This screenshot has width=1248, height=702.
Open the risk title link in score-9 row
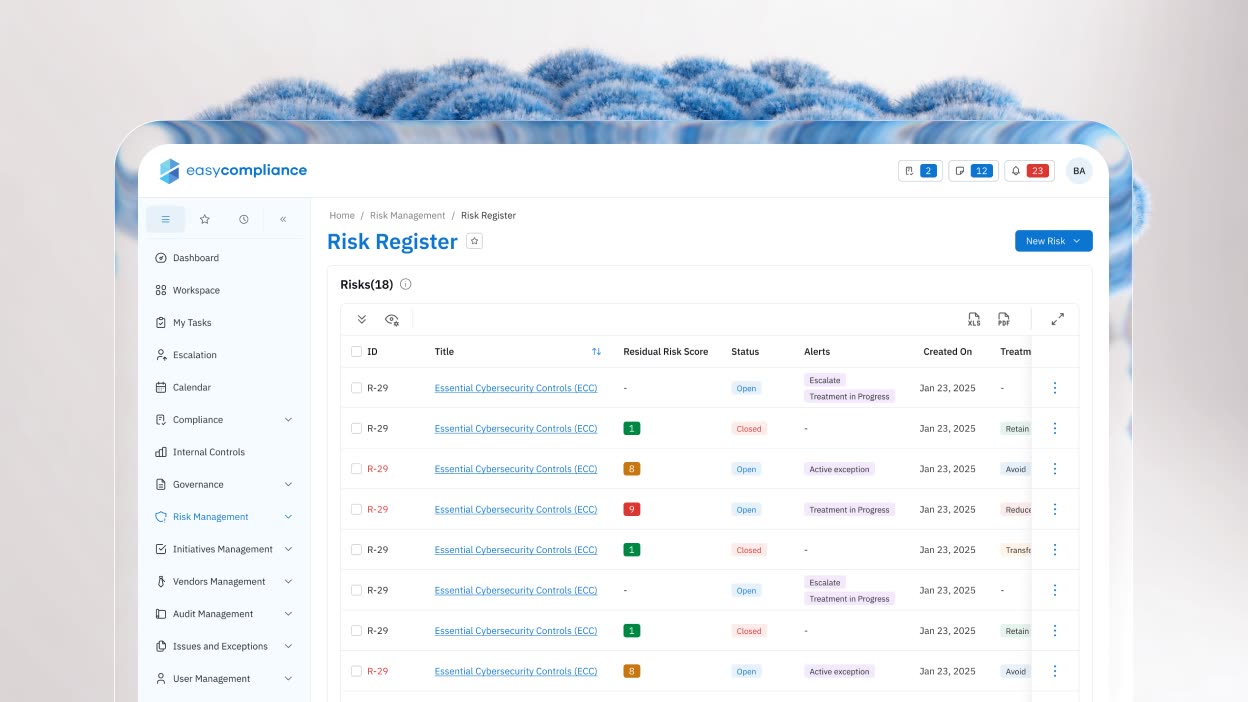[516, 509]
